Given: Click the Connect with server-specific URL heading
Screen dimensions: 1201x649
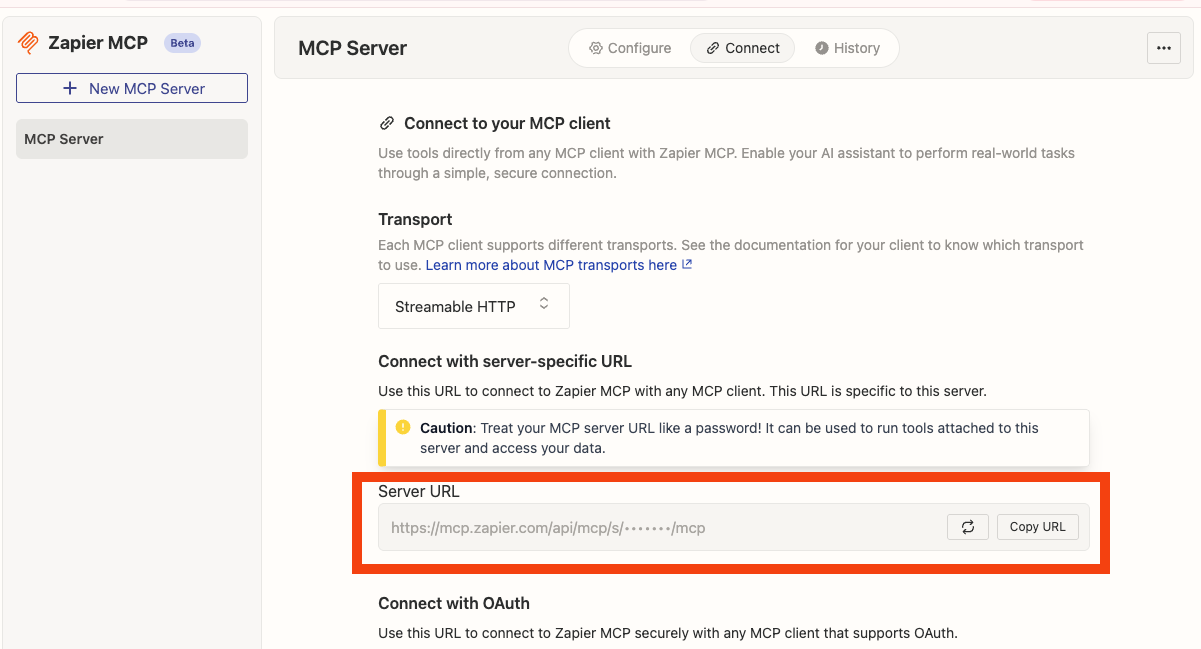Looking at the screenshot, I should 505,361.
